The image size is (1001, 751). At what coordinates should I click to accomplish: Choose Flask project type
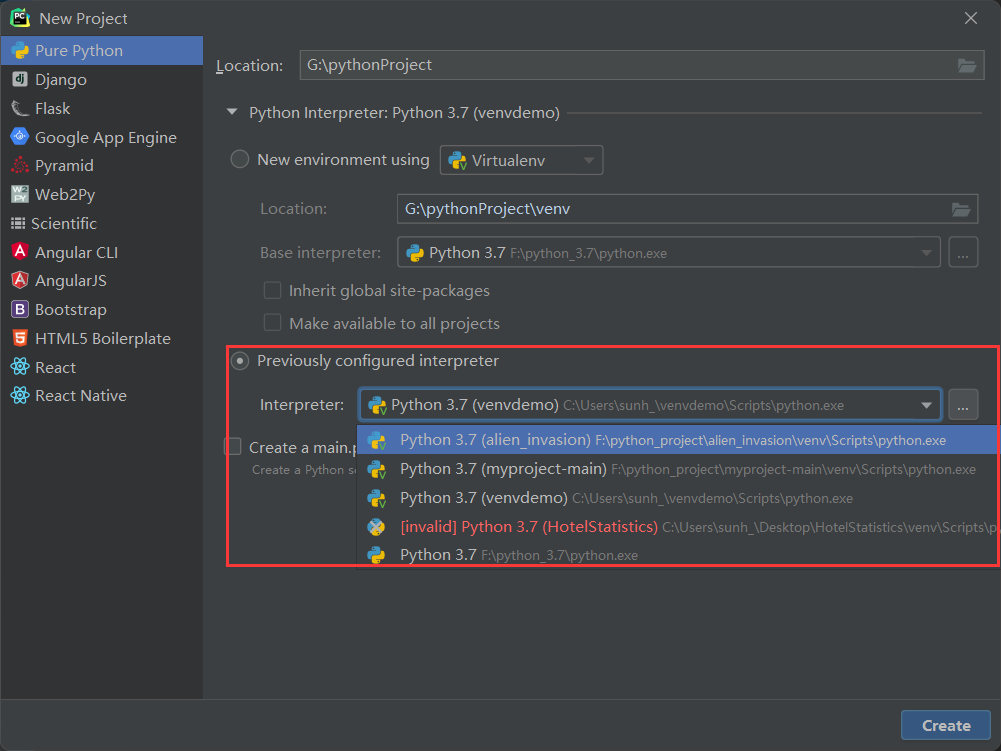click(102, 109)
